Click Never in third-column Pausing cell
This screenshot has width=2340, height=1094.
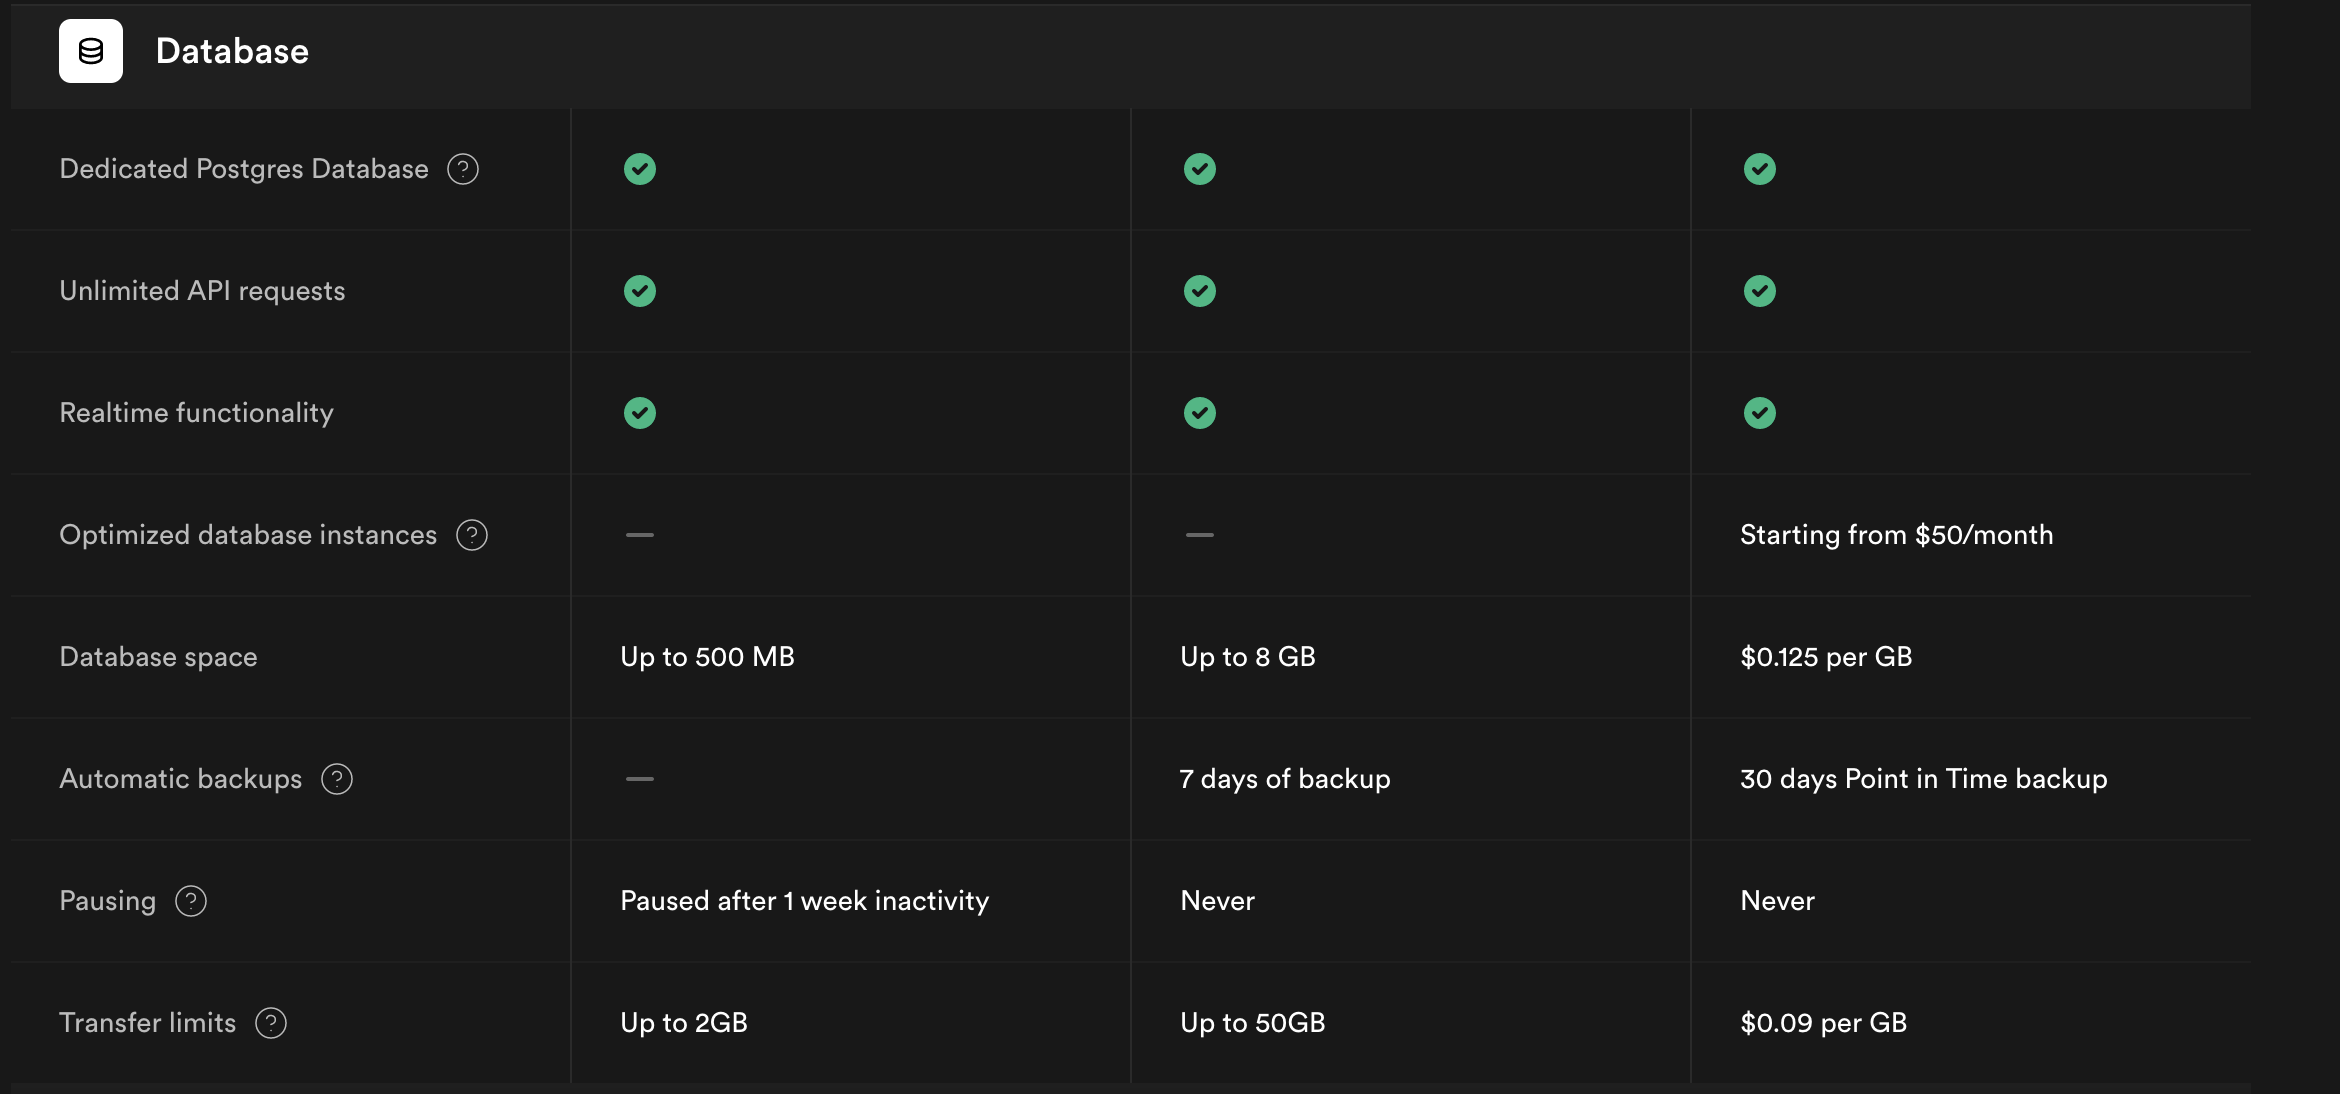coord(1778,901)
